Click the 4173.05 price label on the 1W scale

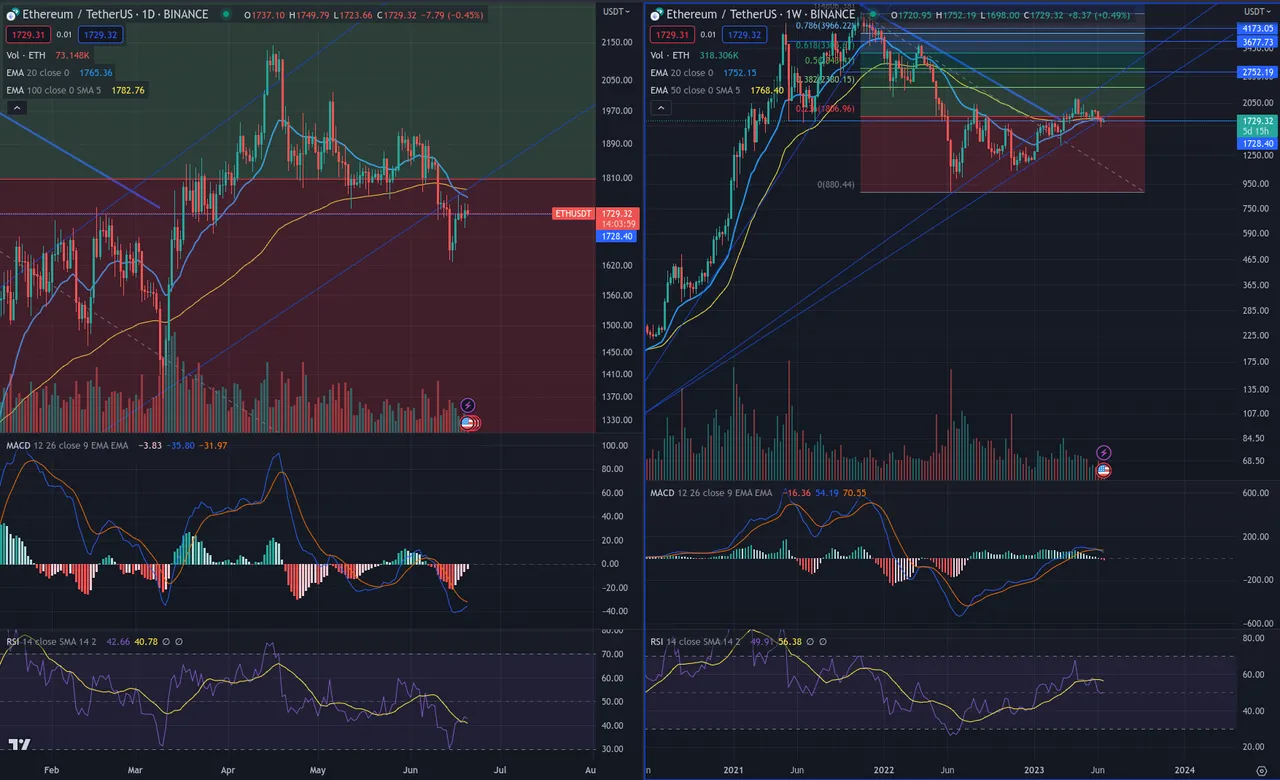point(1257,30)
